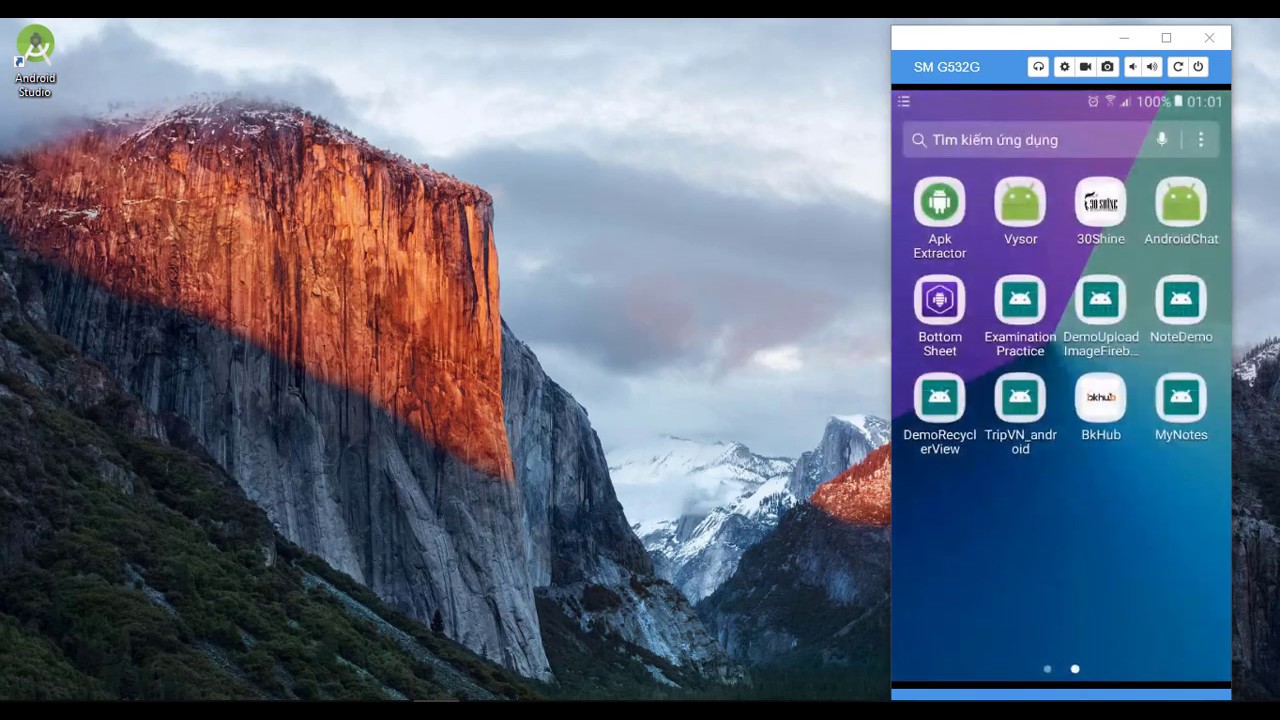
Task: Open the DemoUploadImageFireb... app
Action: point(1101,316)
